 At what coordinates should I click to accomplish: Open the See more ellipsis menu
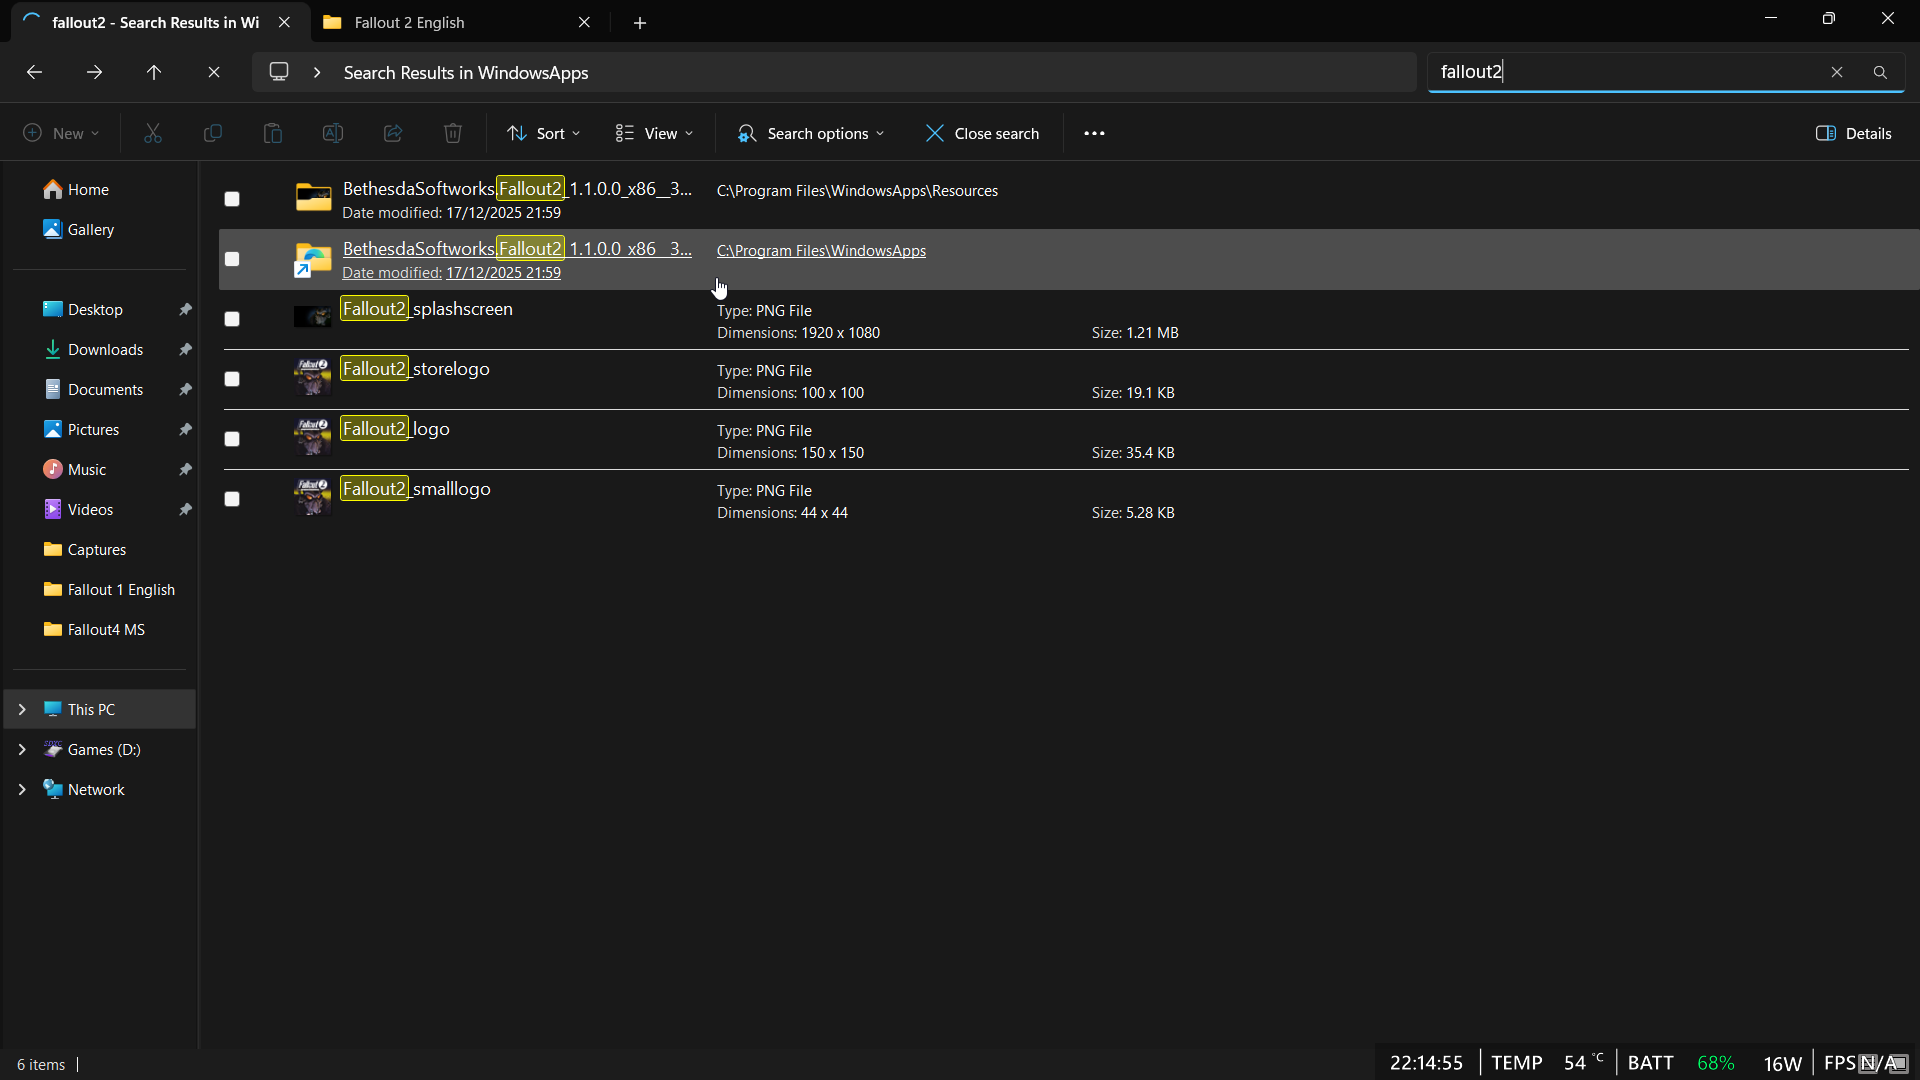[1094, 133]
